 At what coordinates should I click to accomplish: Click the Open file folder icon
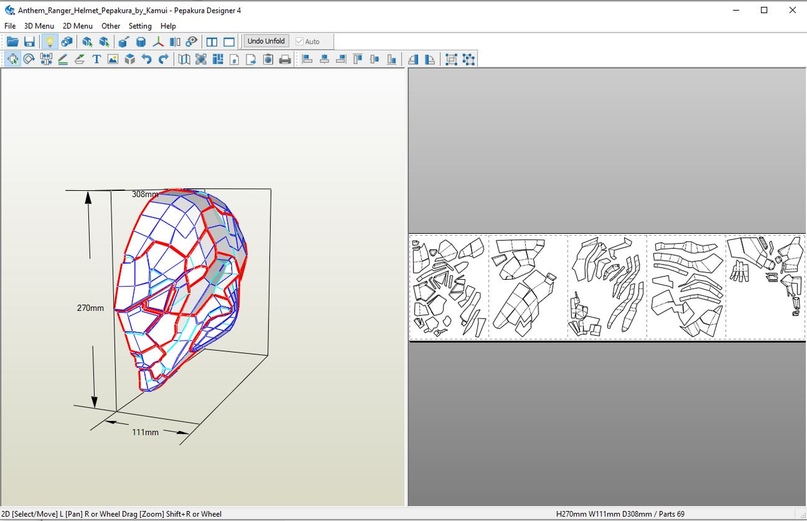pos(12,42)
